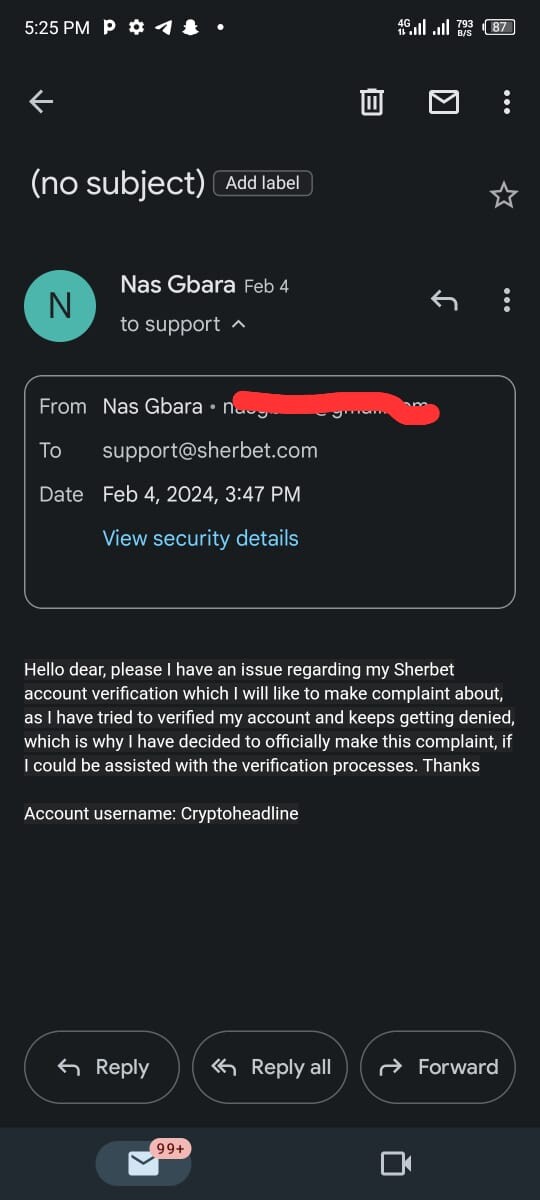
Task: Mark email as unread envelope icon
Action: pos(443,101)
